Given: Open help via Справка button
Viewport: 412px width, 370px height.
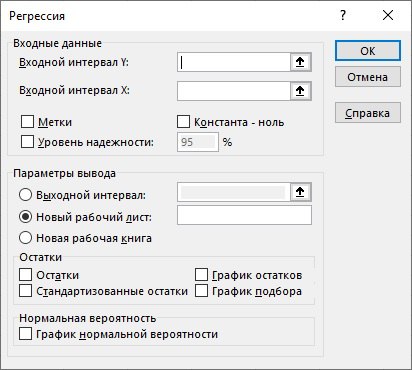Looking at the screenshot, I should (368, 113).
